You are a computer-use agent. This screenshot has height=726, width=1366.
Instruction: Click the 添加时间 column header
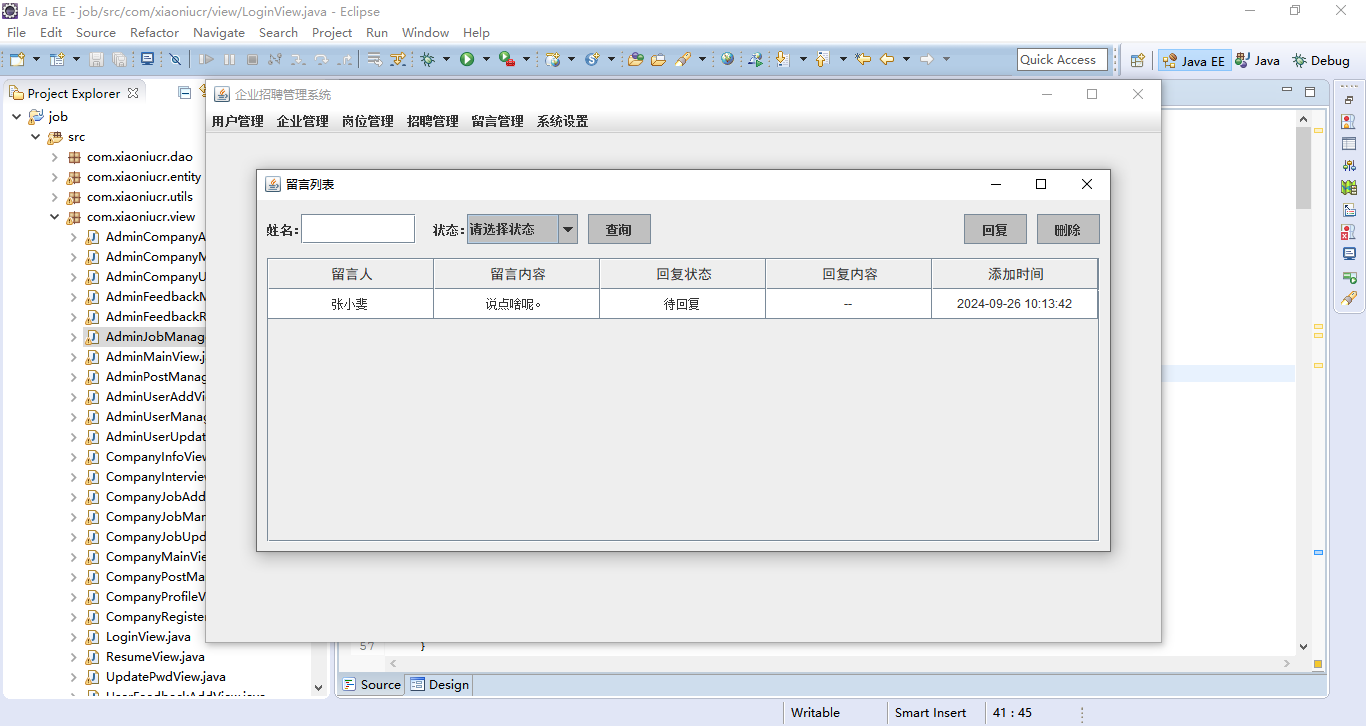pos(1015,274)
